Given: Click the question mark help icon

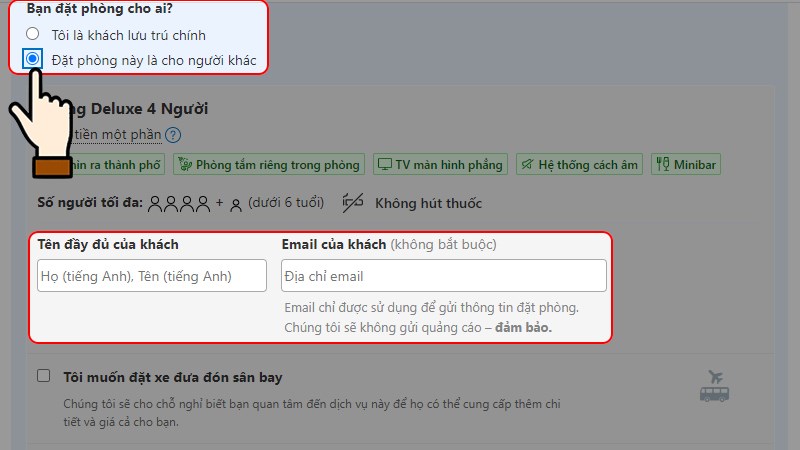Looking at the screenshot, I should click(x=173, y=135).
